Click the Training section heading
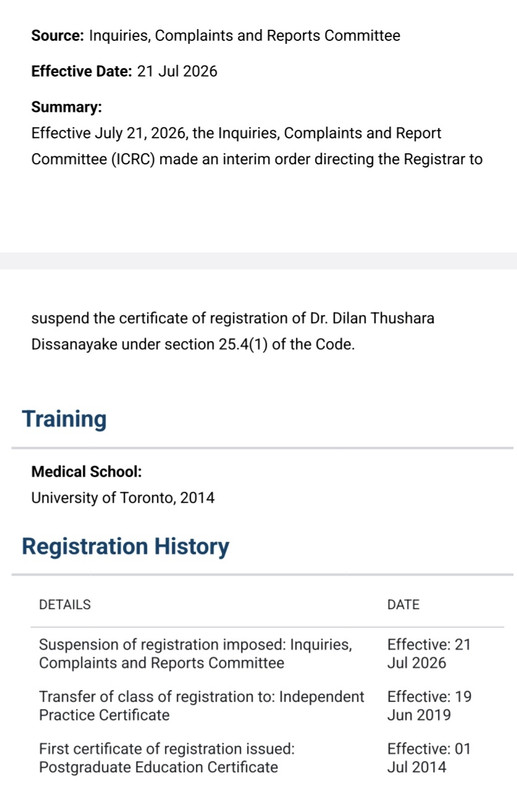 64,419
